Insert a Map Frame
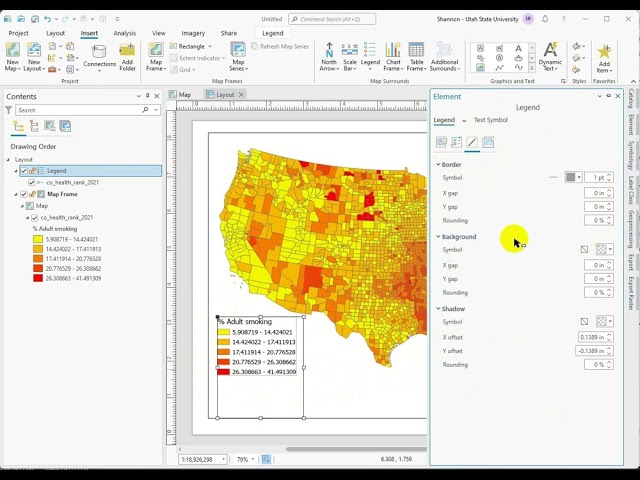Screen dimensions: 640x480 point(156,56)
